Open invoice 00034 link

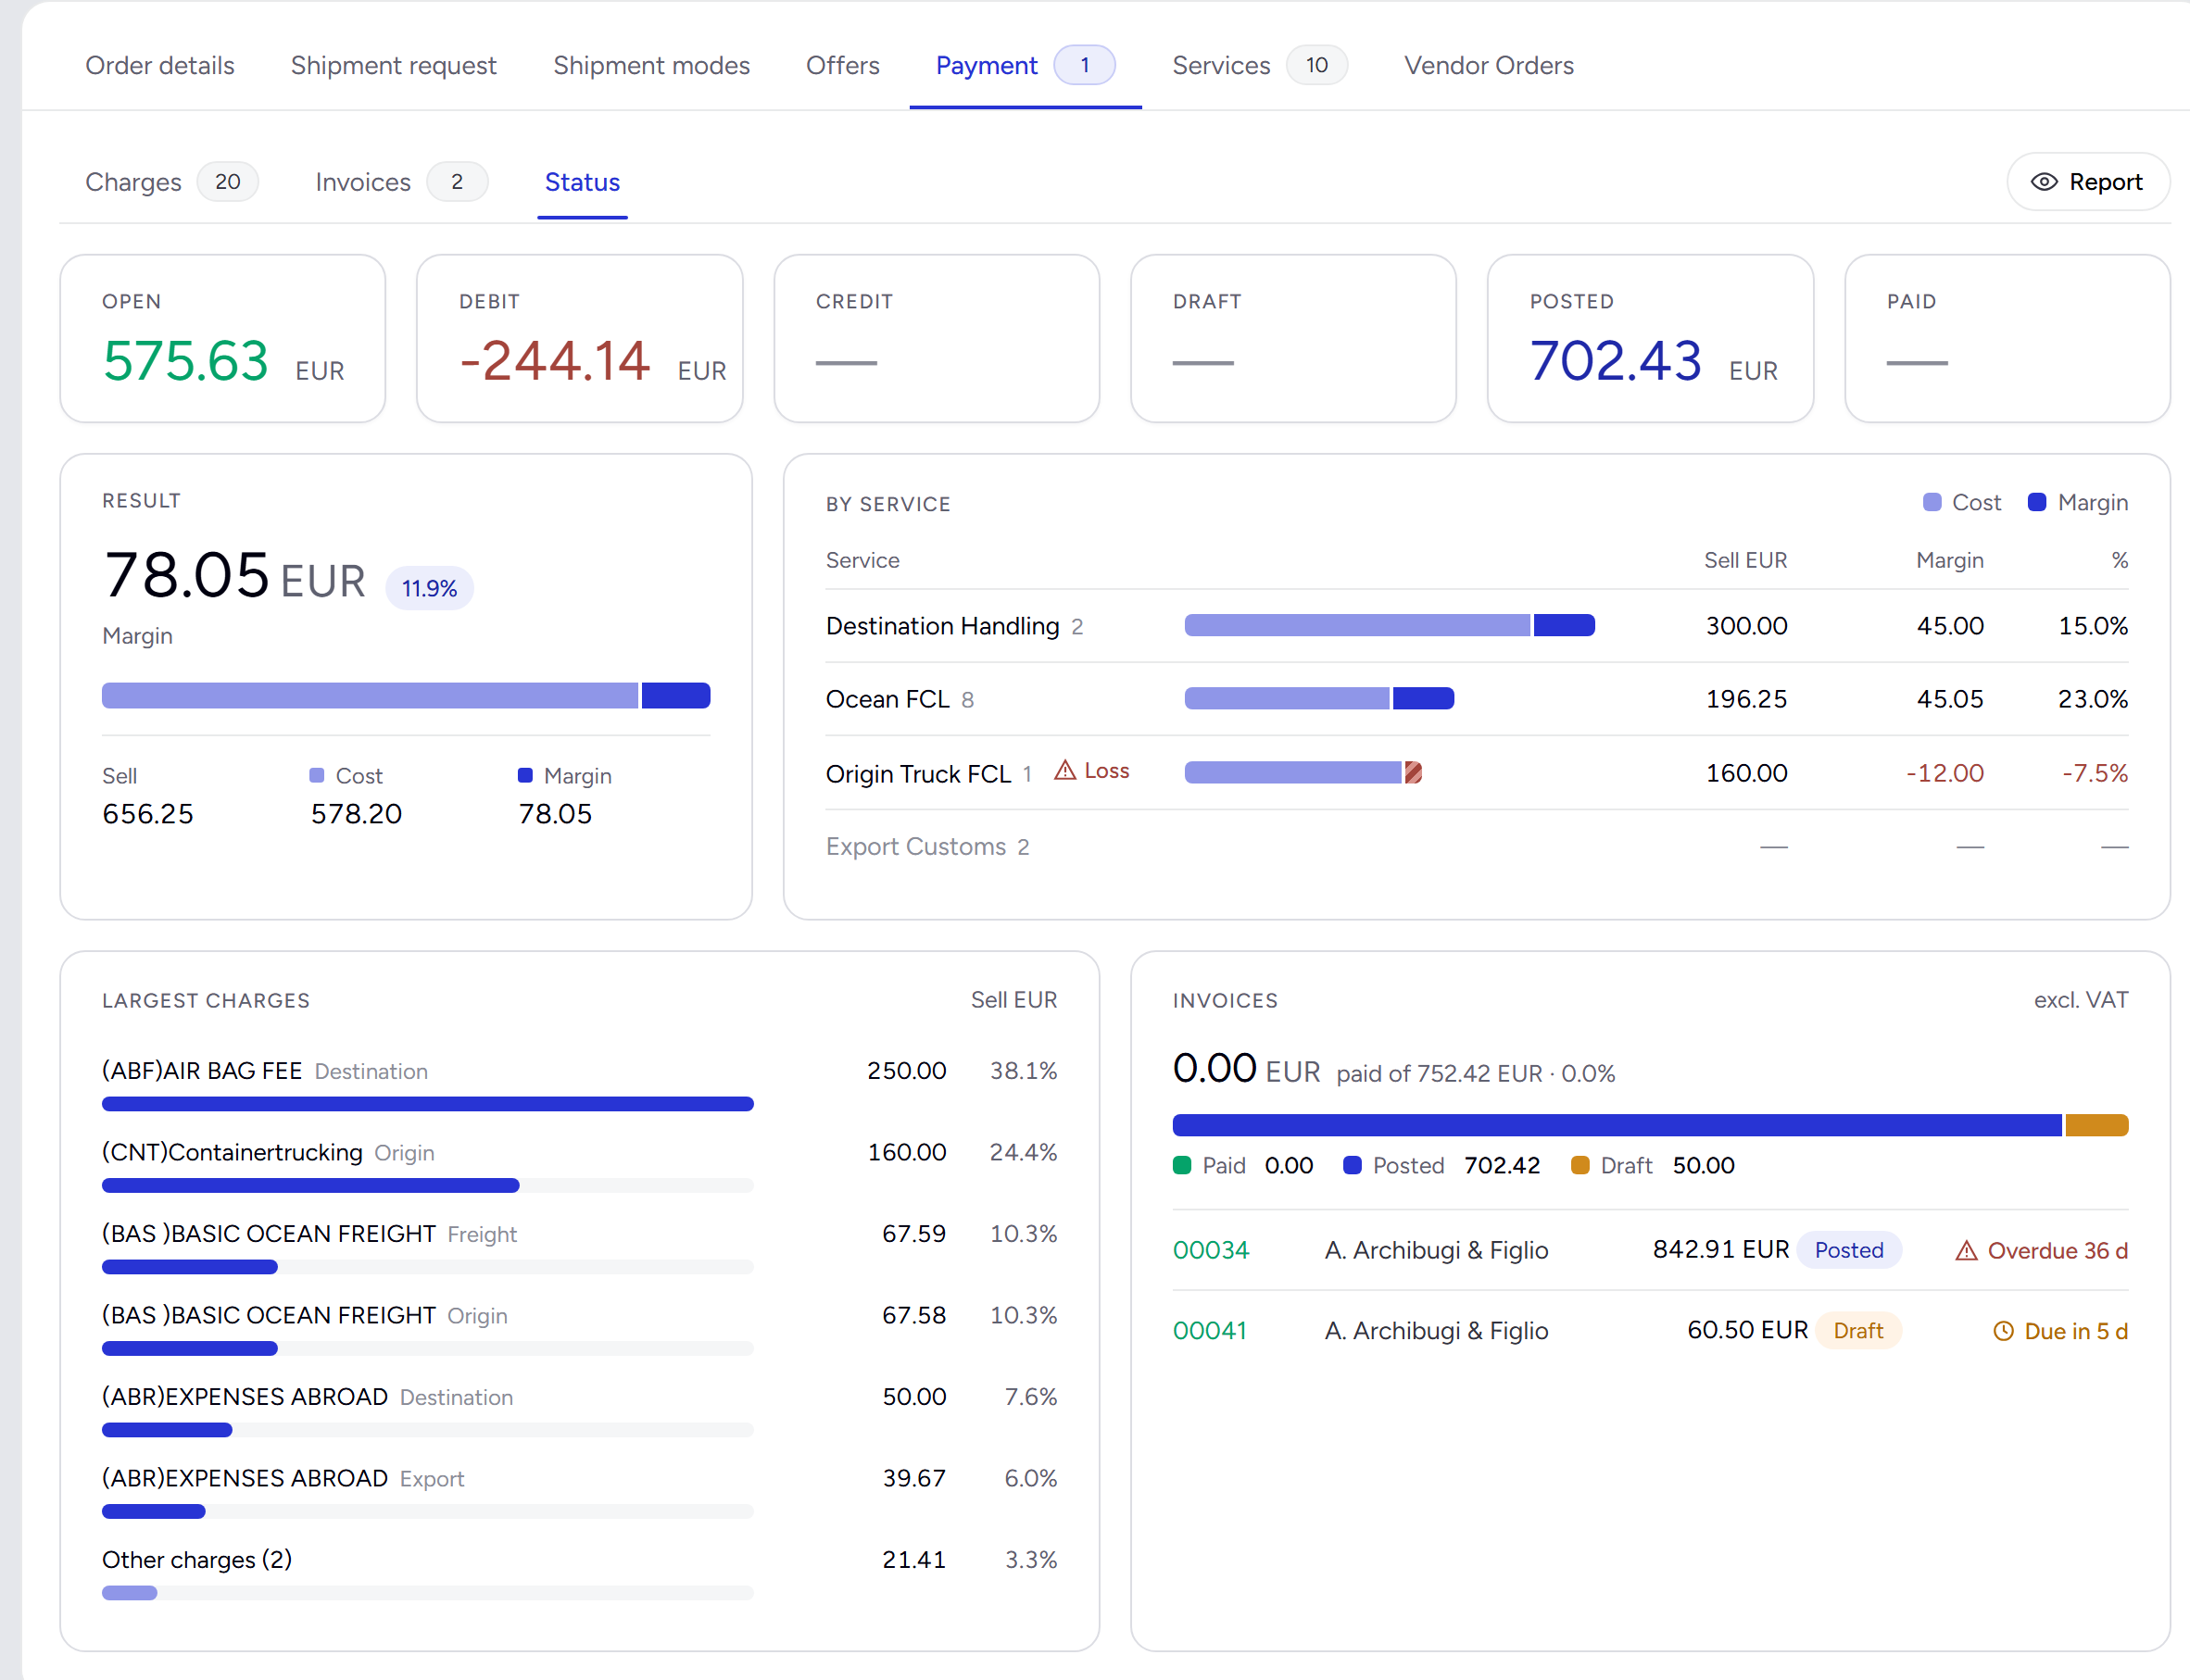(1210, 1250)
